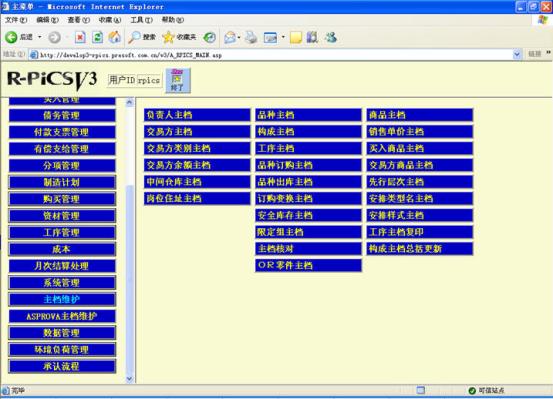This screenshot has height=399, width=553.
Task: Open 负责人主档 master
Action: (x=197, y=115)
